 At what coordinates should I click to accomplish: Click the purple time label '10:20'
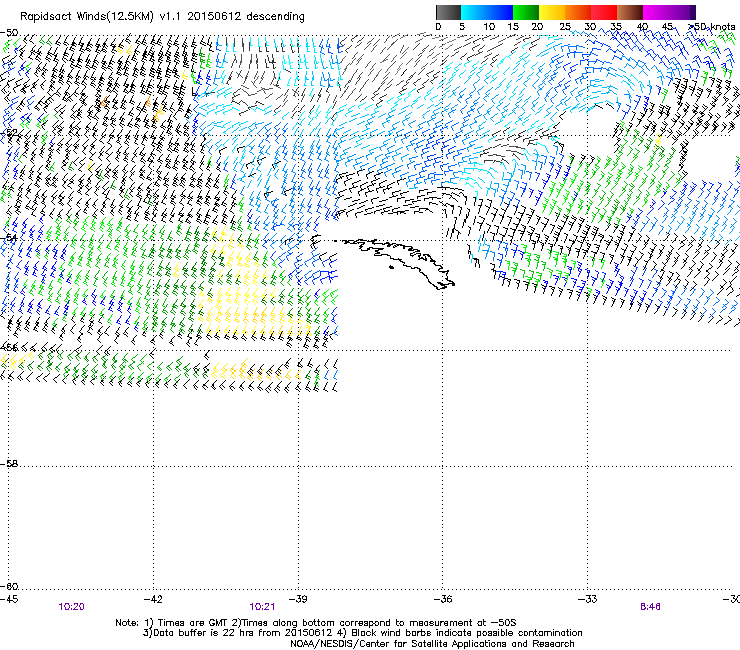(71, 607)
